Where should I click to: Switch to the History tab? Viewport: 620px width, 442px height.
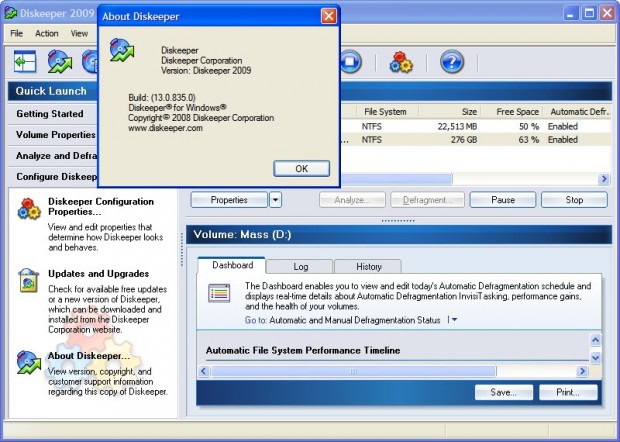tap(368, 266)
